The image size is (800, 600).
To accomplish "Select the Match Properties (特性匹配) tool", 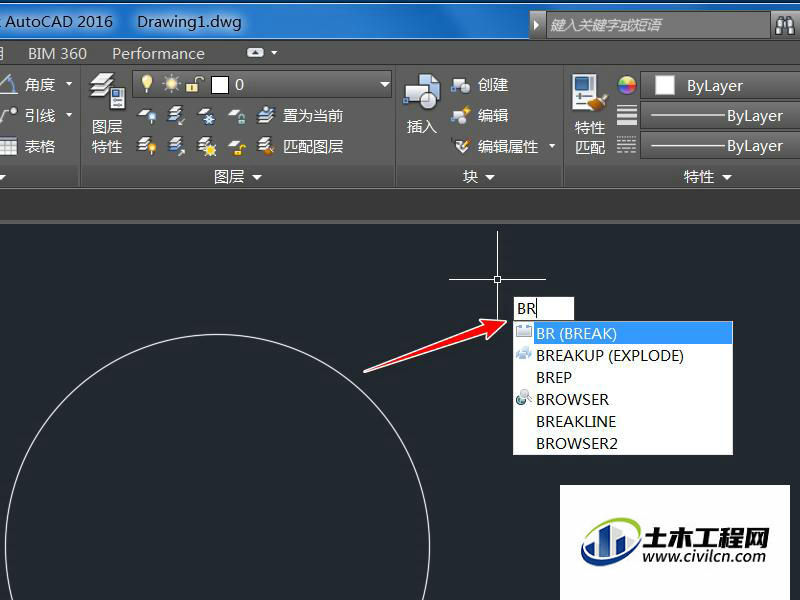I will click(x=590, y=114).
